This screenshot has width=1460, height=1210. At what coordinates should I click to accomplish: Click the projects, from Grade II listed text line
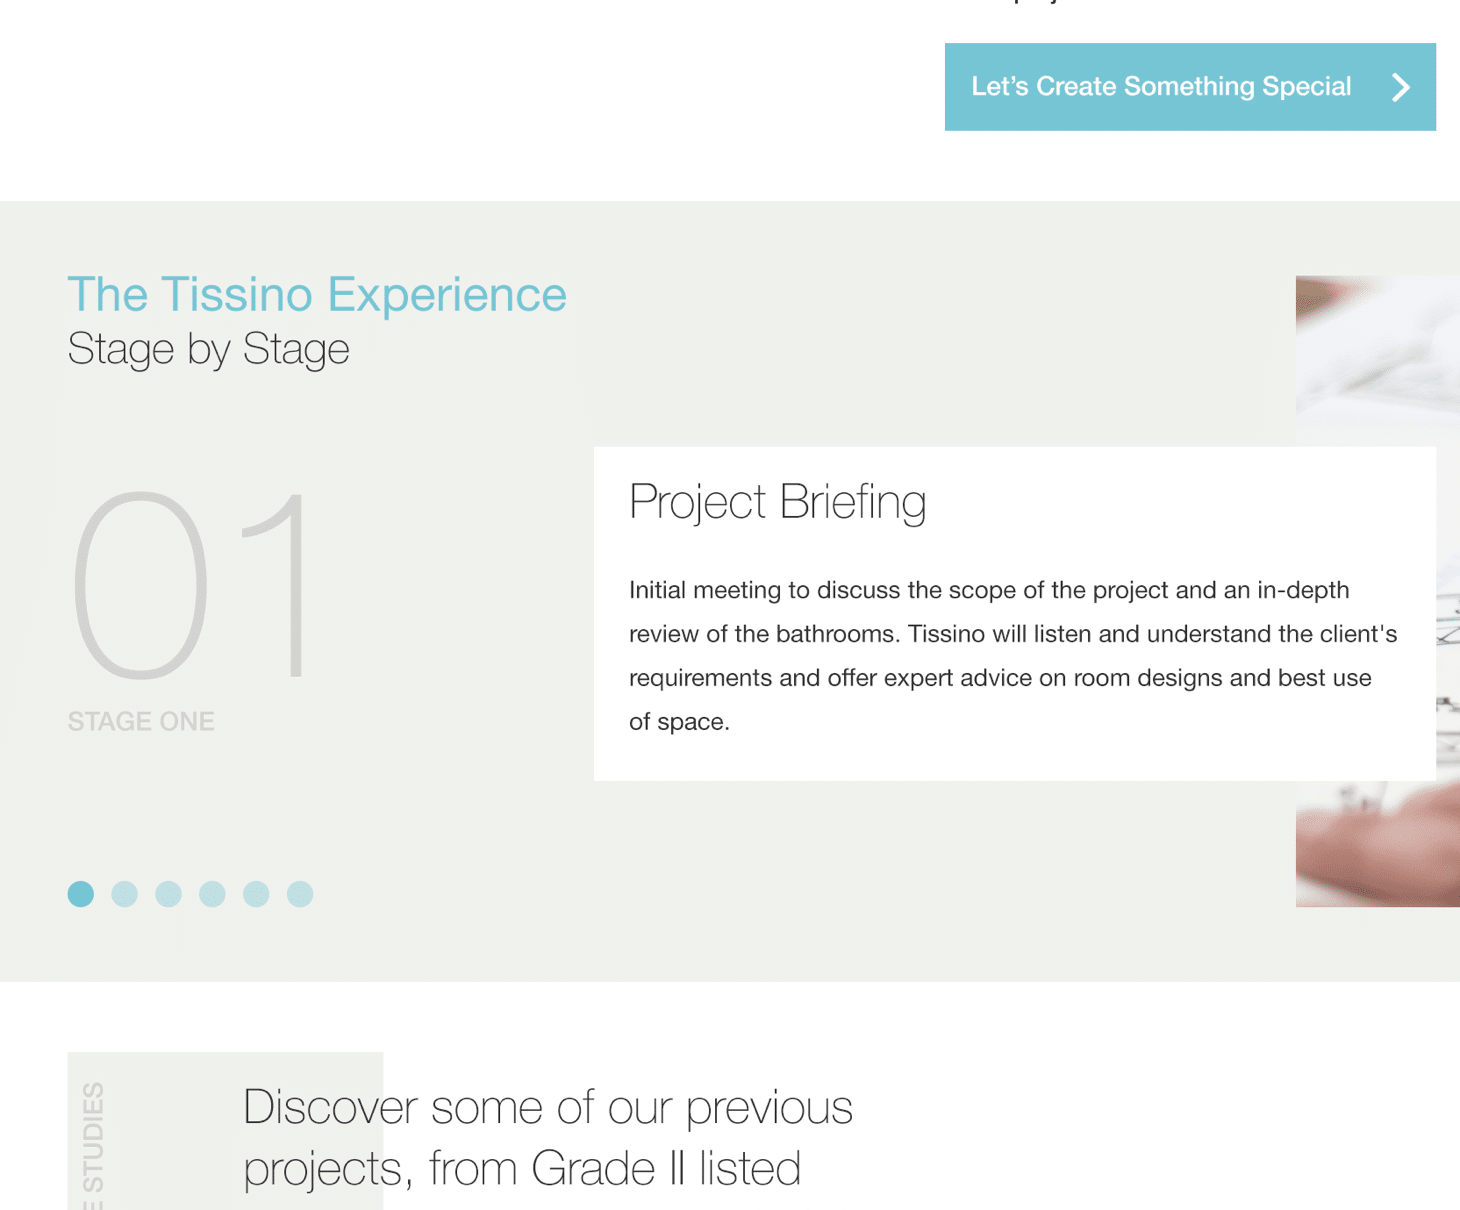click(x=521, y=1168)
